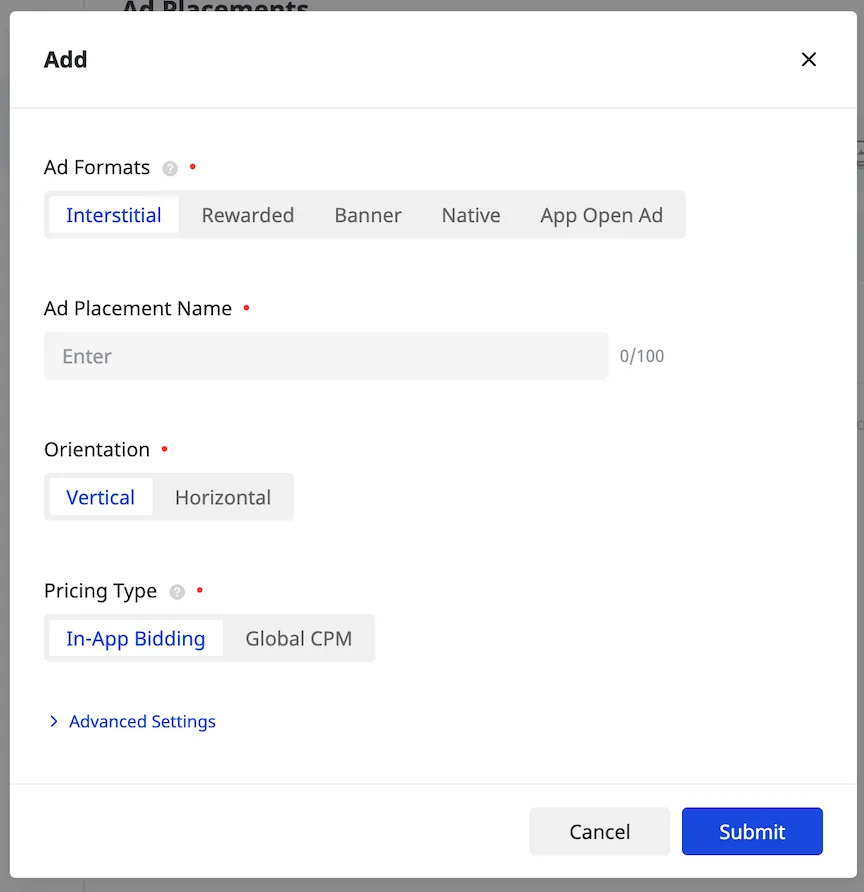Select the App Open Ad format
This screenshot has height=892, width=864.
[x=602, y=214]
